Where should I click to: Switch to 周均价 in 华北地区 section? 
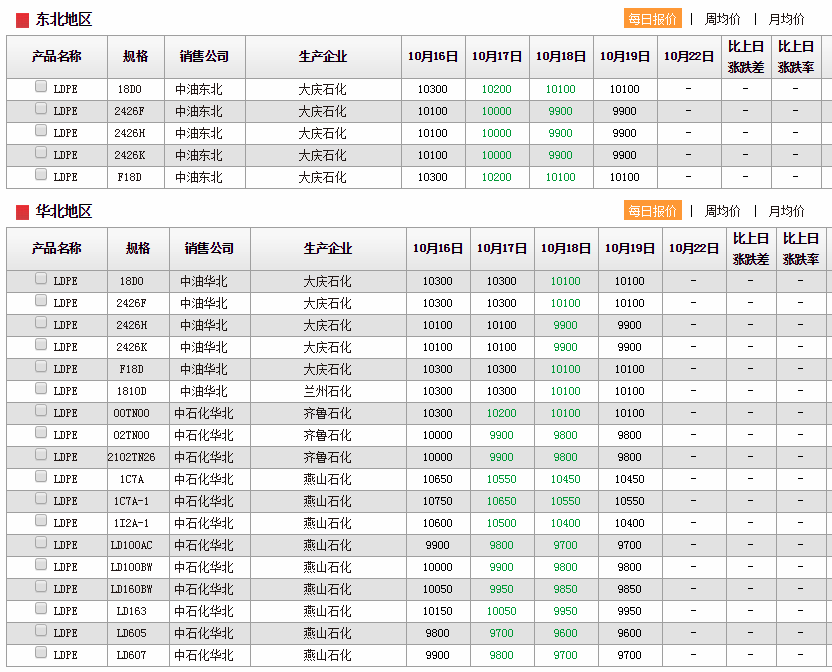[722, 211]
